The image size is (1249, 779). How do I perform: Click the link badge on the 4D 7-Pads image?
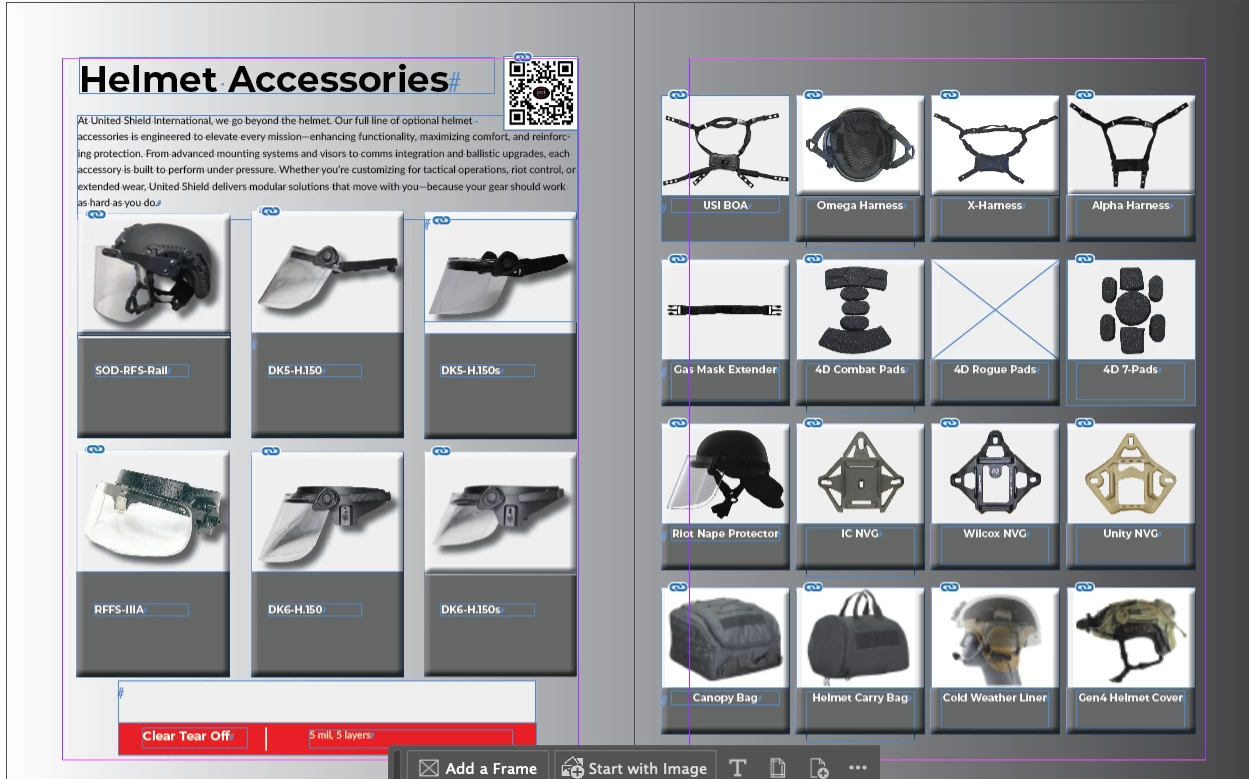point(1085,259)
